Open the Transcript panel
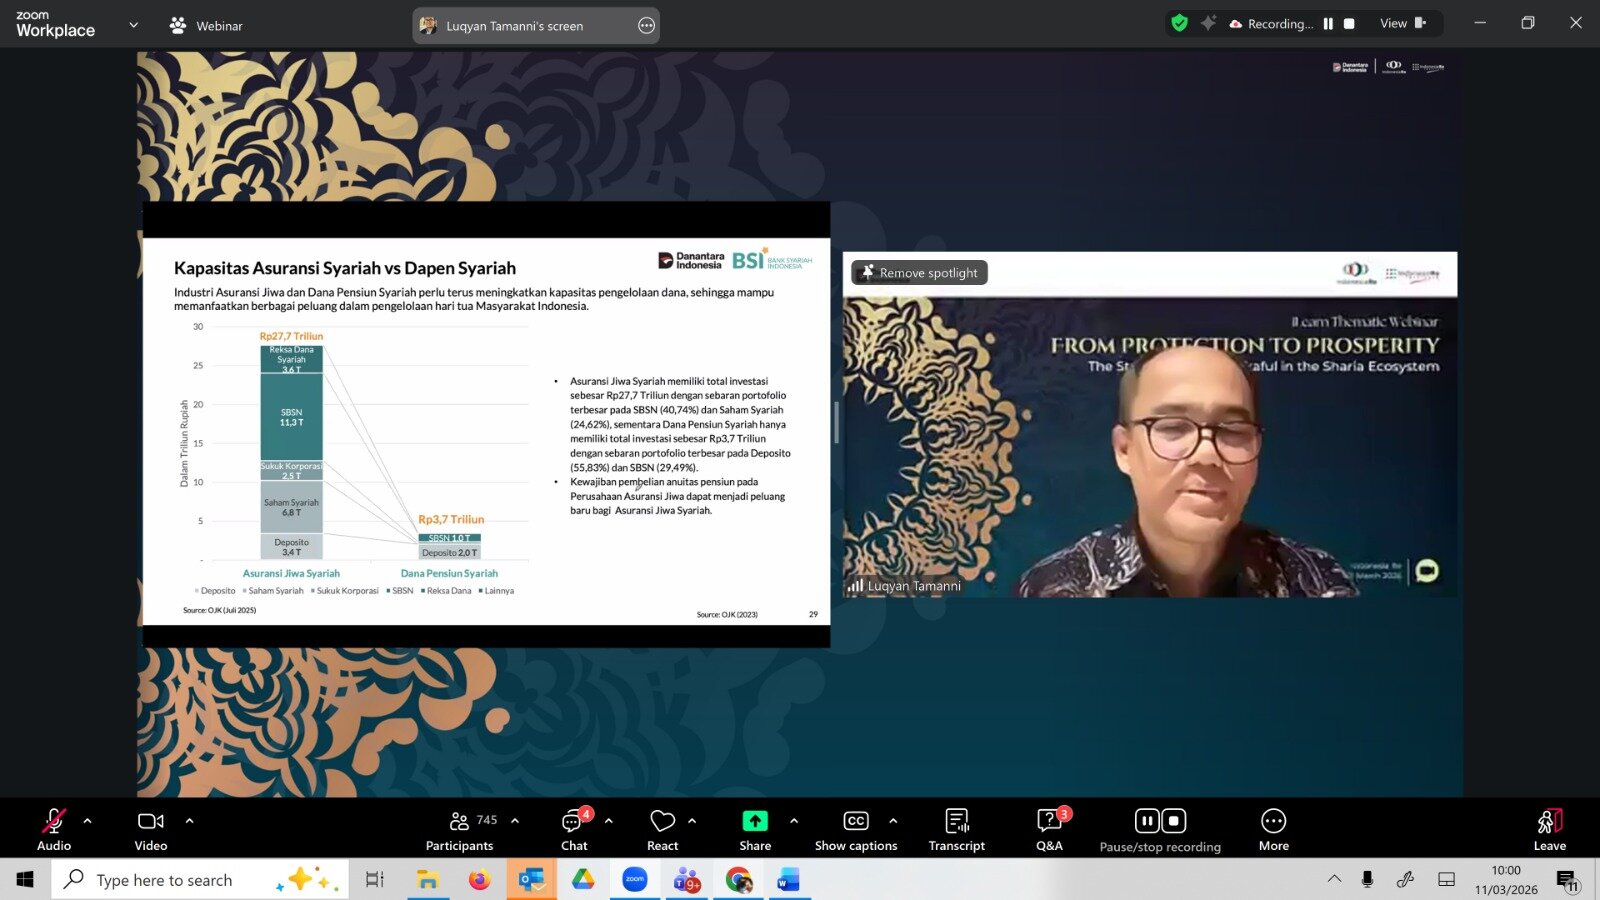1600x900 pixels. (x=956, y=829)
